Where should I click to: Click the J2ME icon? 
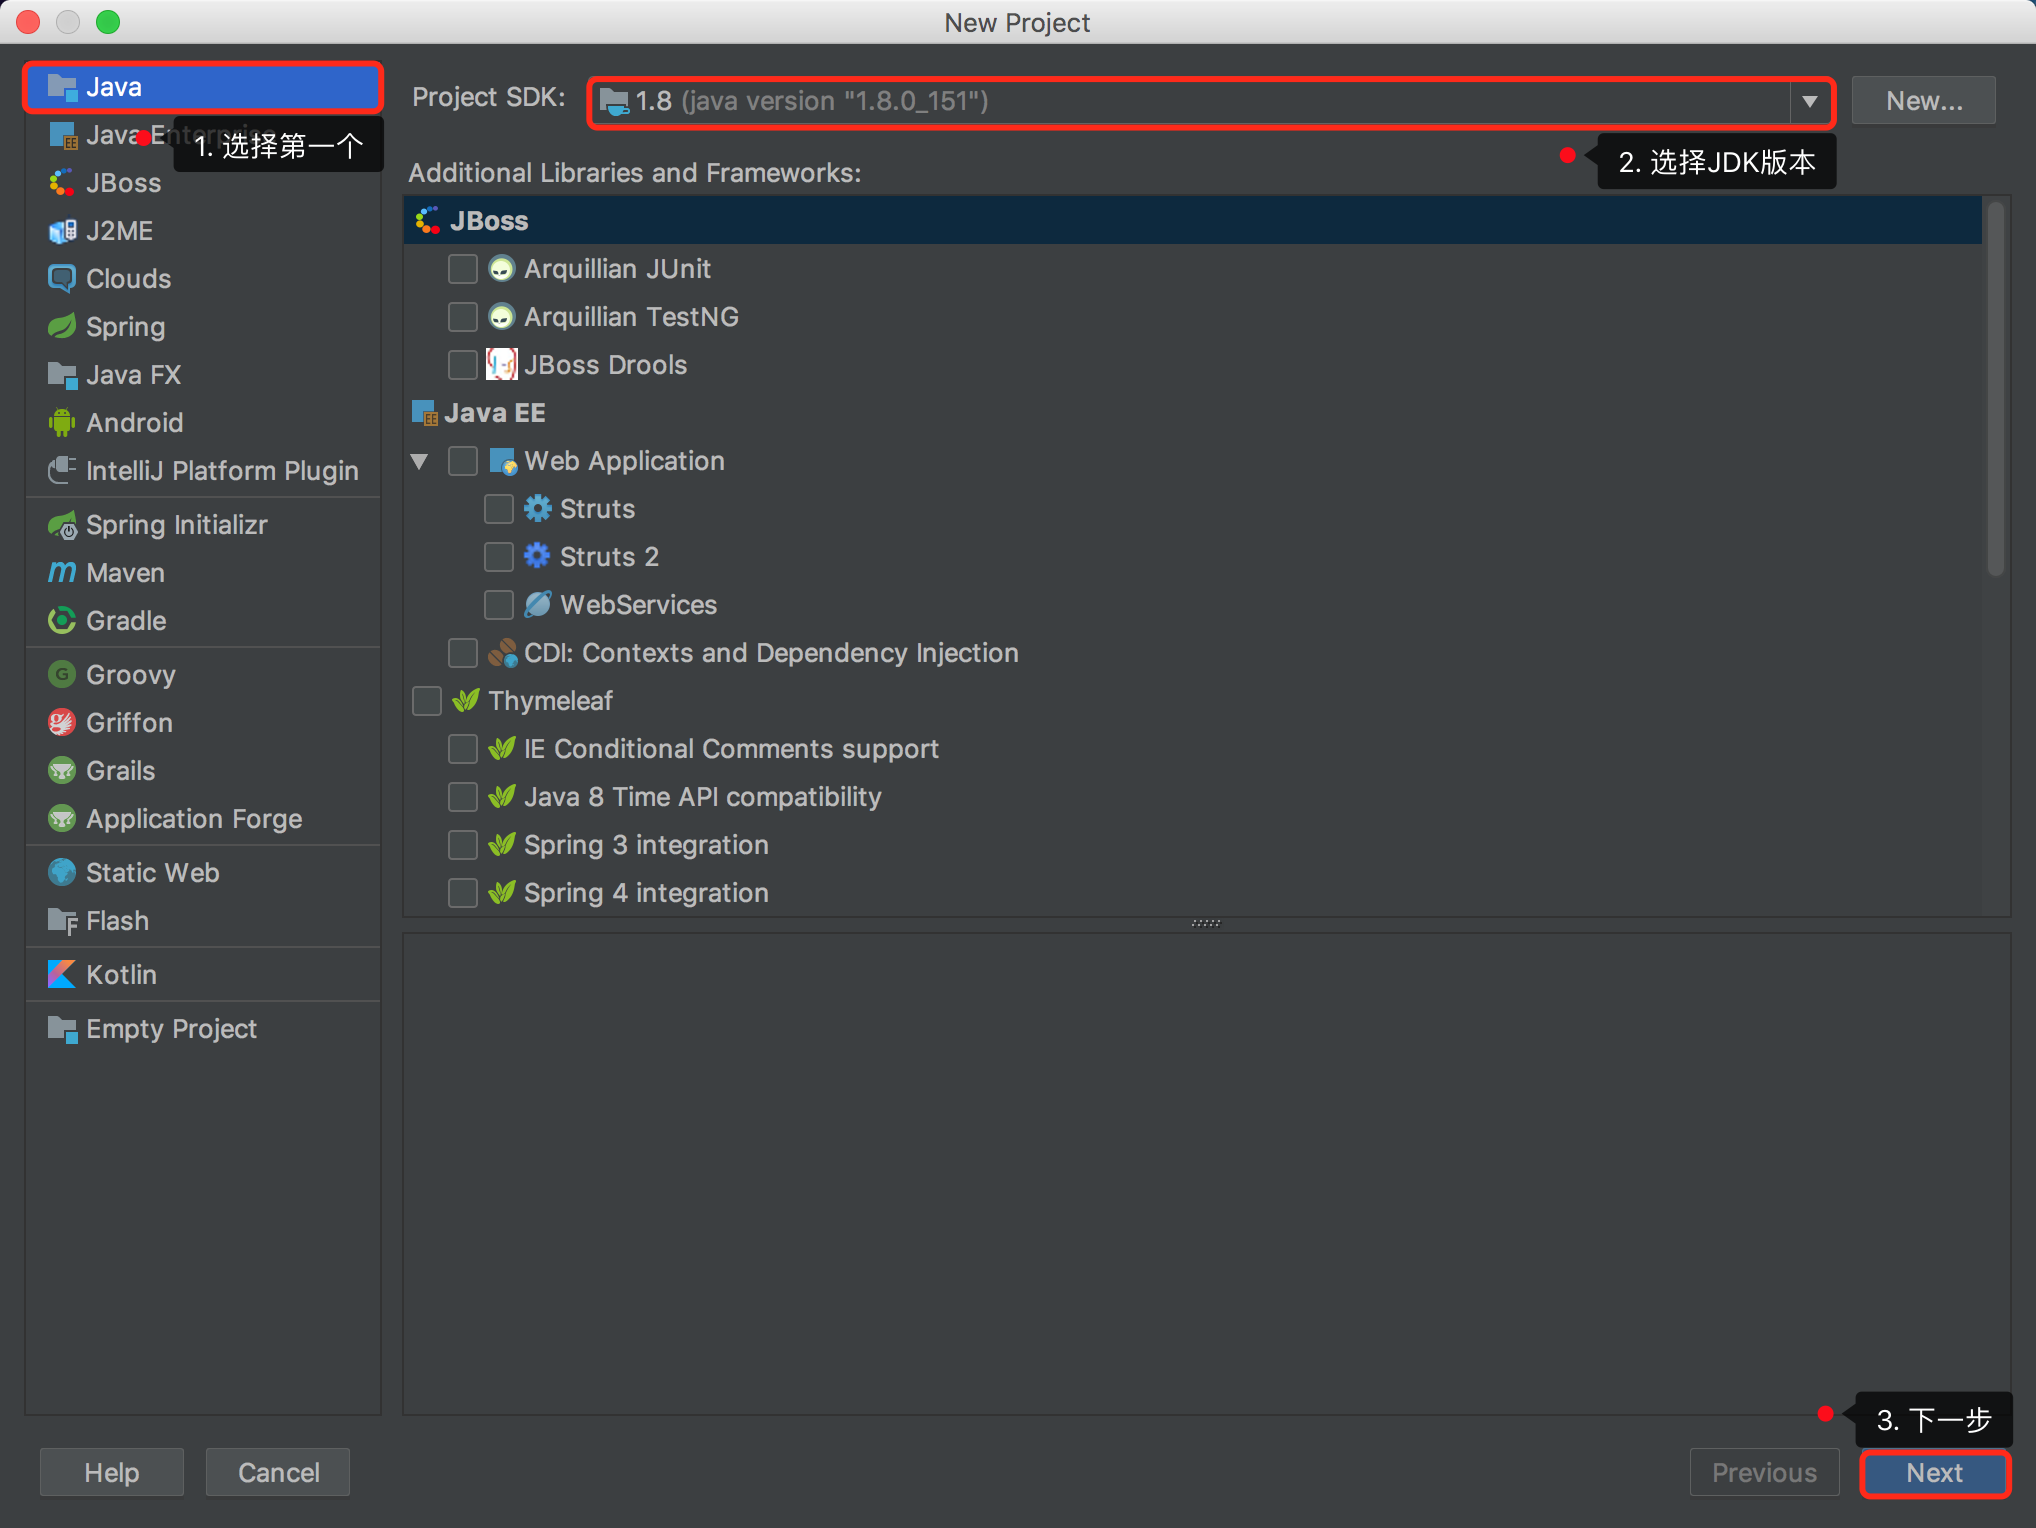62,231
